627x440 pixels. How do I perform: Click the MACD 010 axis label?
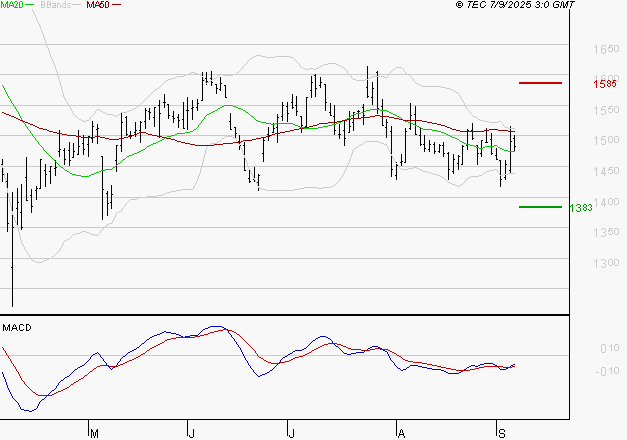(609, 348)
